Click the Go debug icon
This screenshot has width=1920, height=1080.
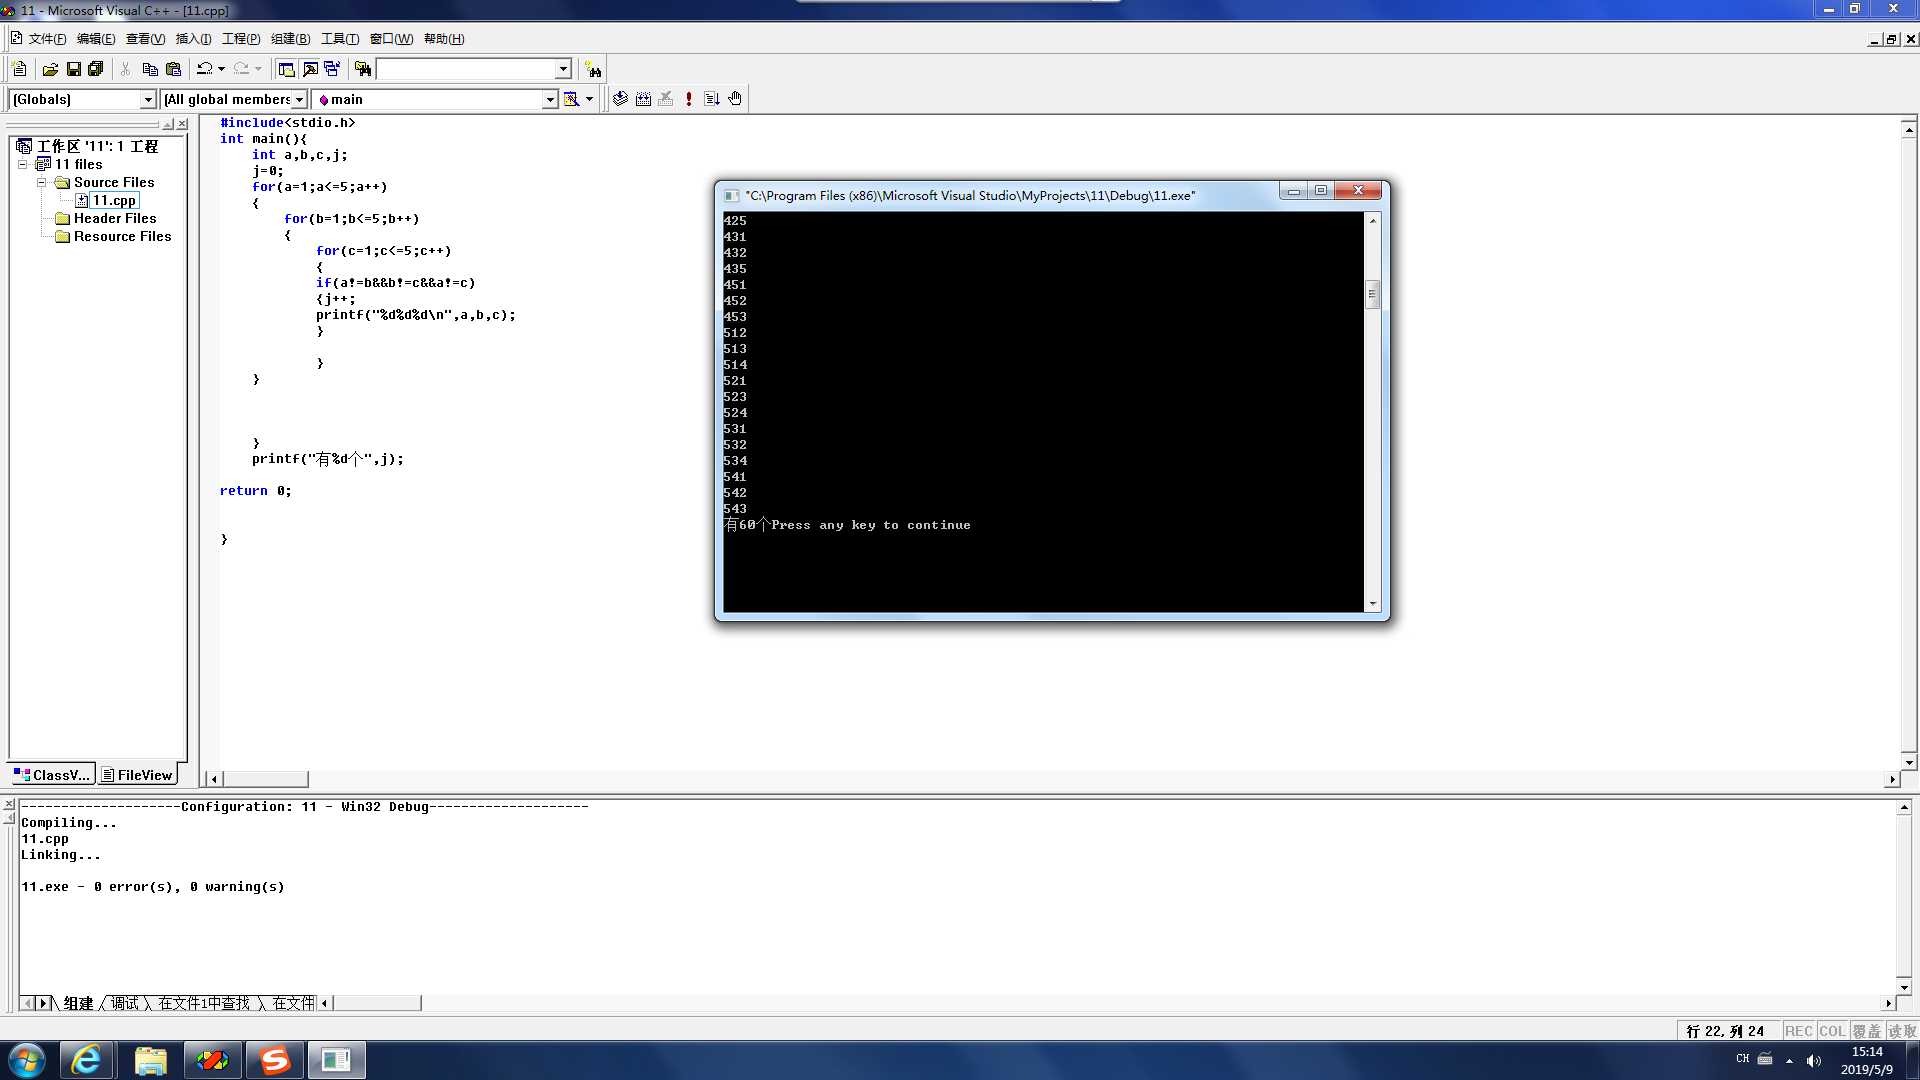coord(712,99)
